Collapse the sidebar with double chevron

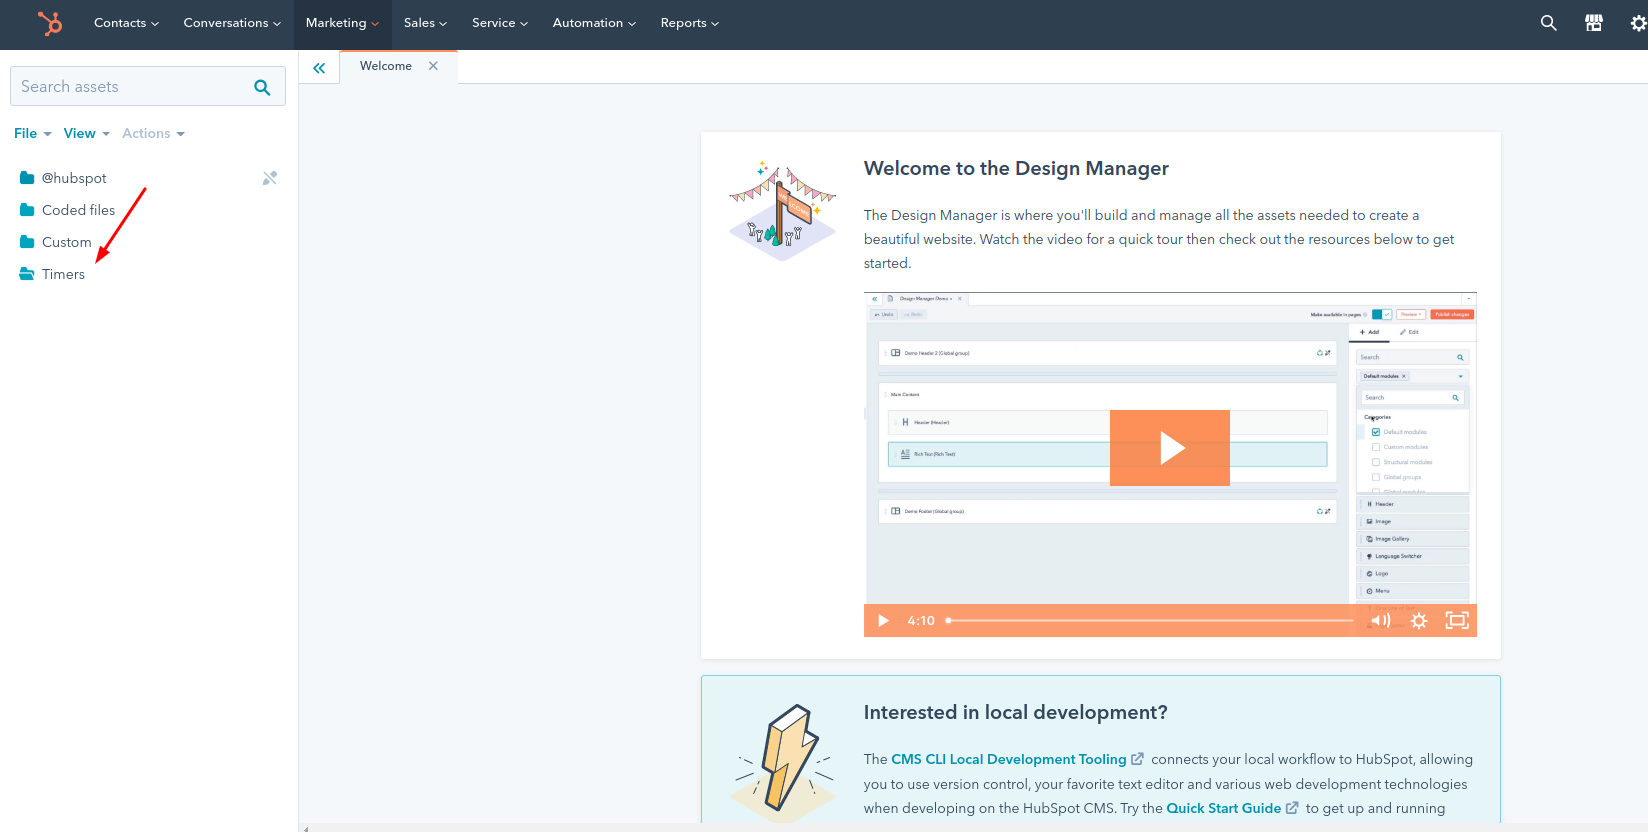(319, 68)
